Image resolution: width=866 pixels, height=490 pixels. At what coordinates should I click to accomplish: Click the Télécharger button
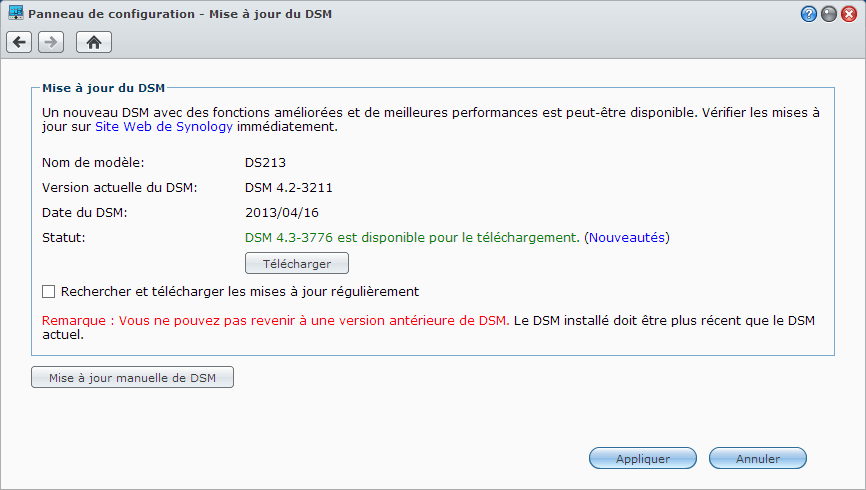[297, 264]
